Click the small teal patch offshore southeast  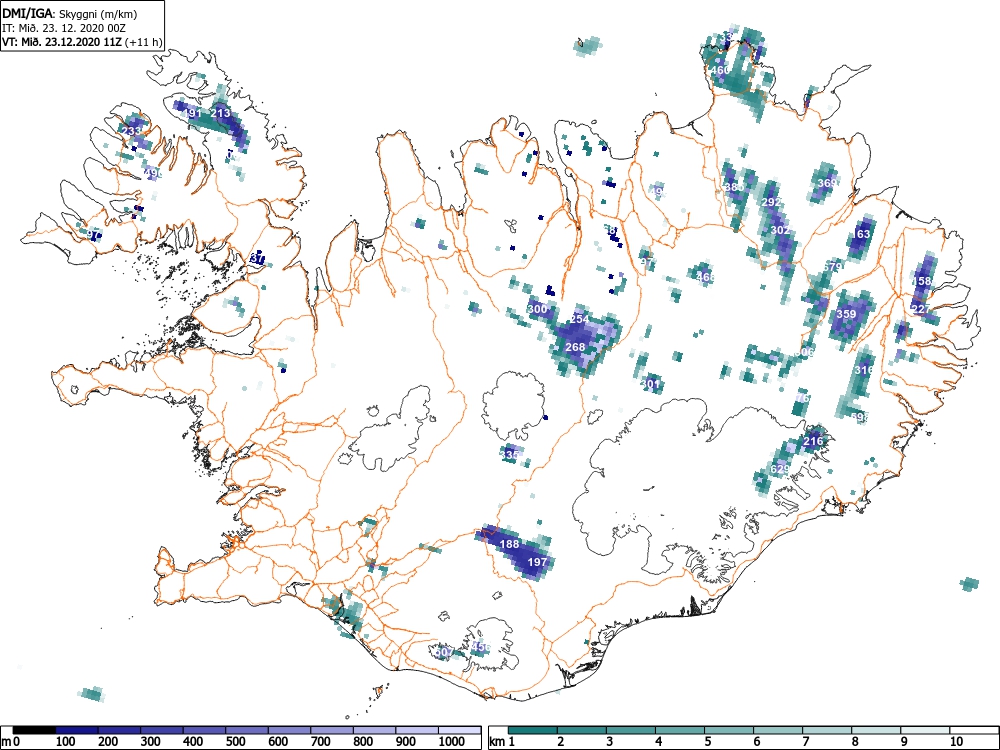pyautogui.click(x=969, y=584)
